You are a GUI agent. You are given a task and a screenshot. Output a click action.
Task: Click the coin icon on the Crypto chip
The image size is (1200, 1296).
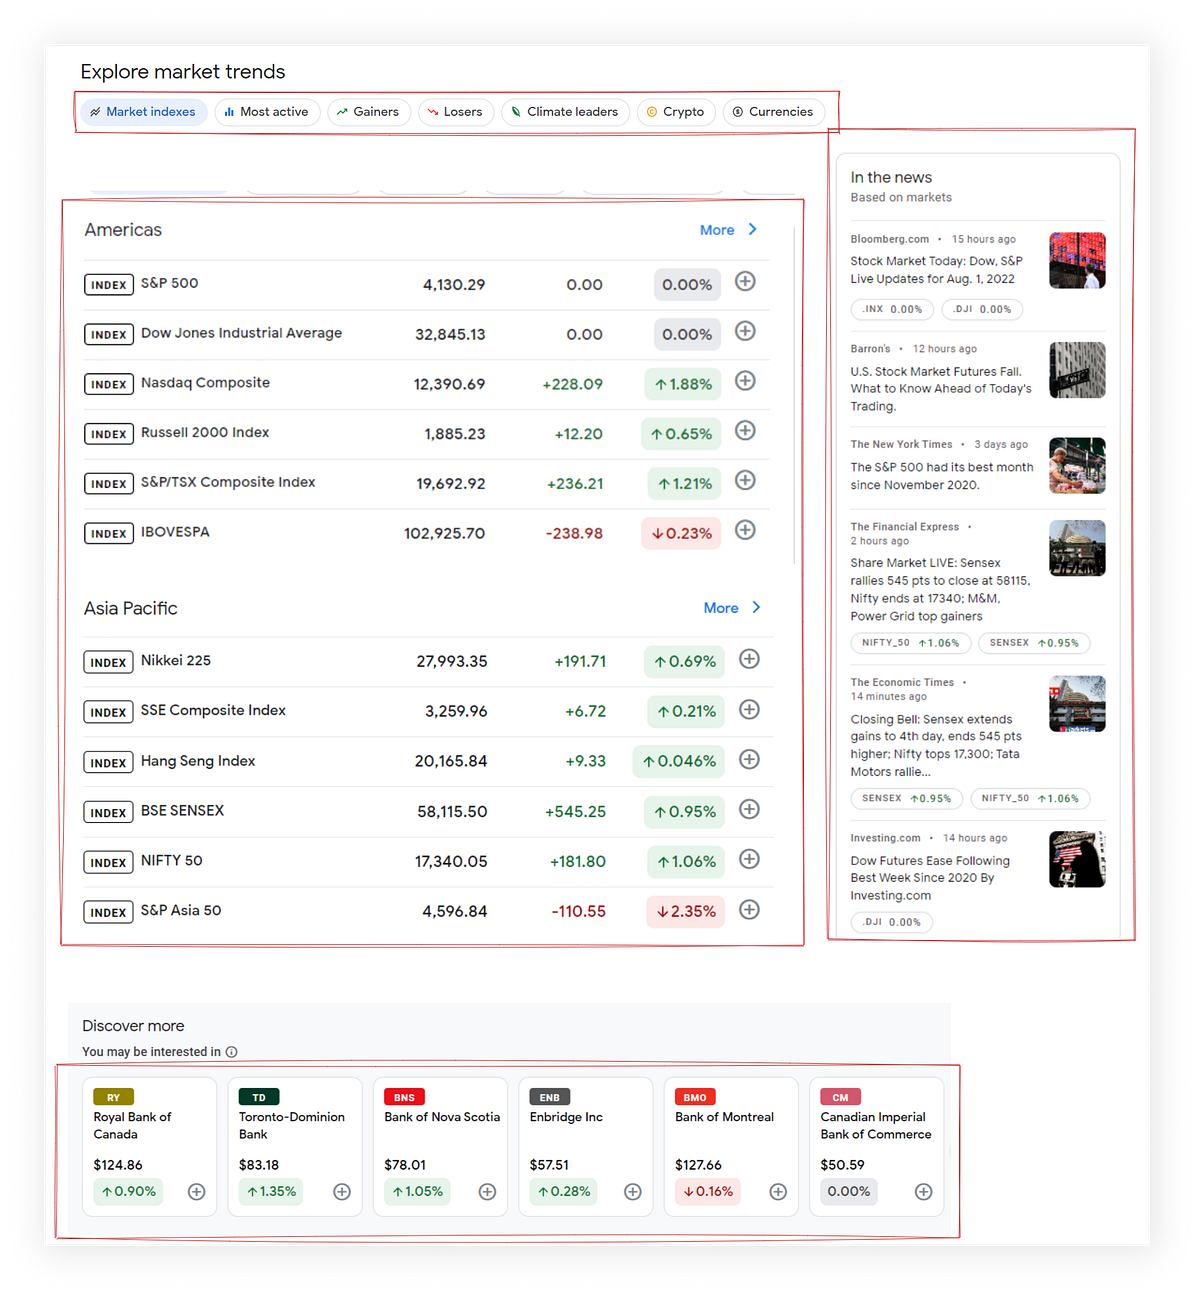coord(650,112)
